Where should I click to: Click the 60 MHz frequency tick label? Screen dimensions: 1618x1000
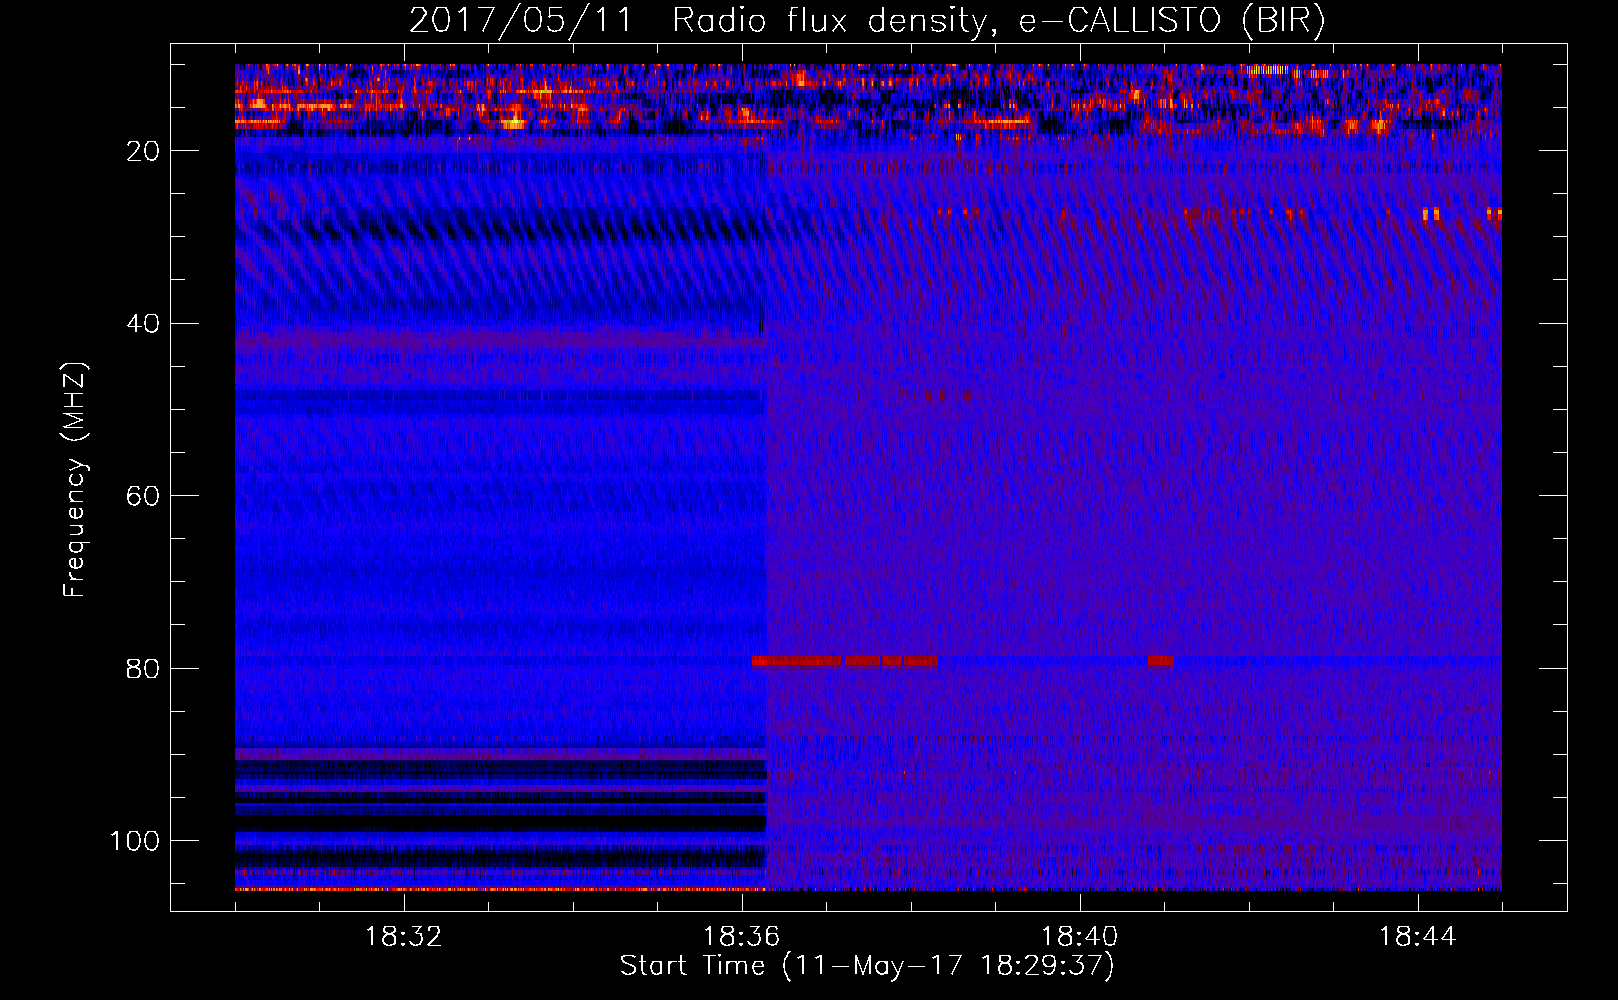(143, 497)
